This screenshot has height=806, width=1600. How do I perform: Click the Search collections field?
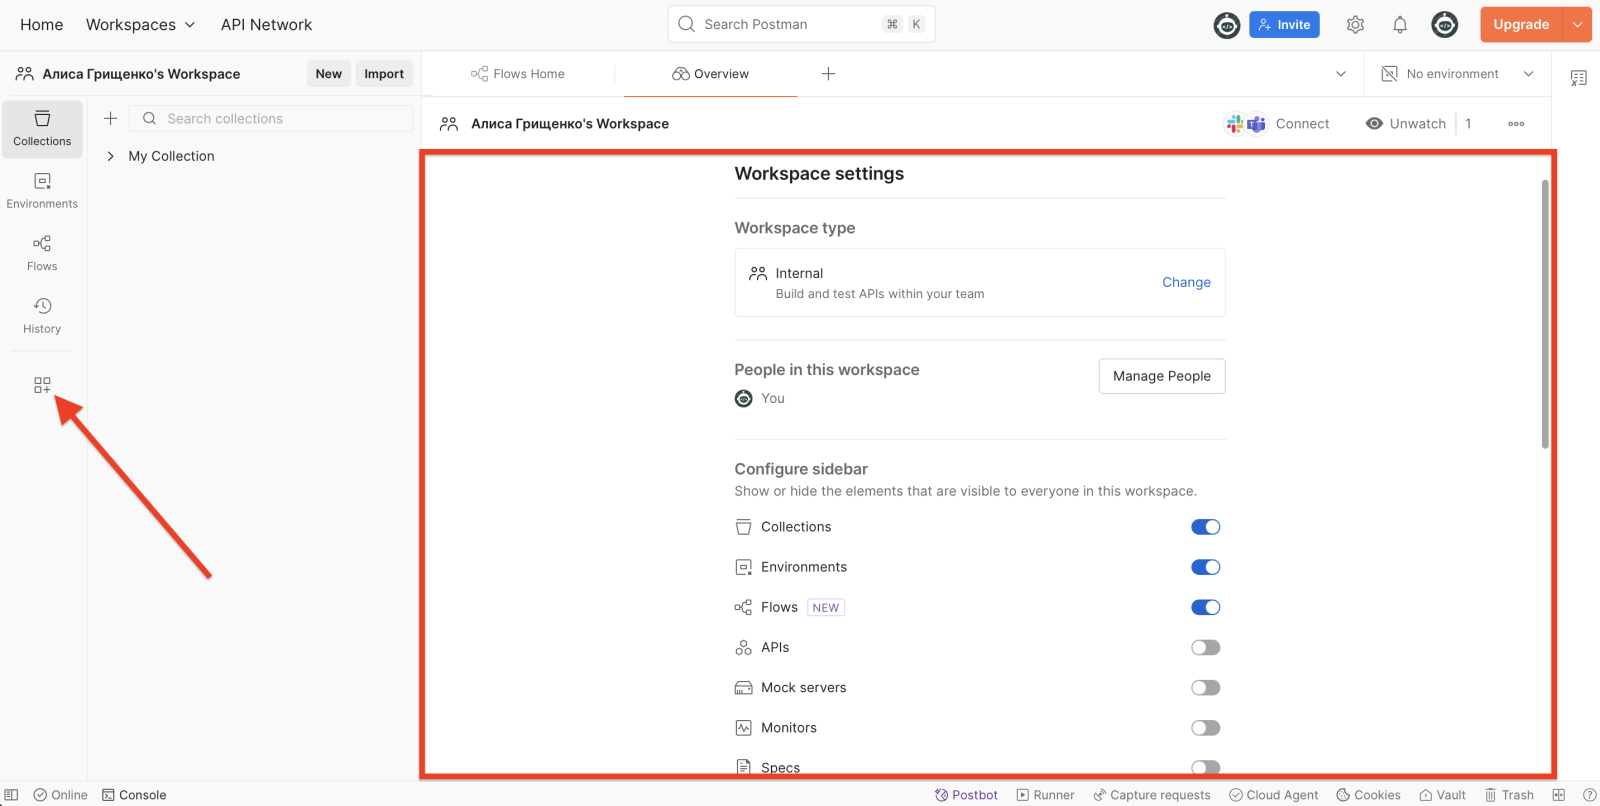271,118
